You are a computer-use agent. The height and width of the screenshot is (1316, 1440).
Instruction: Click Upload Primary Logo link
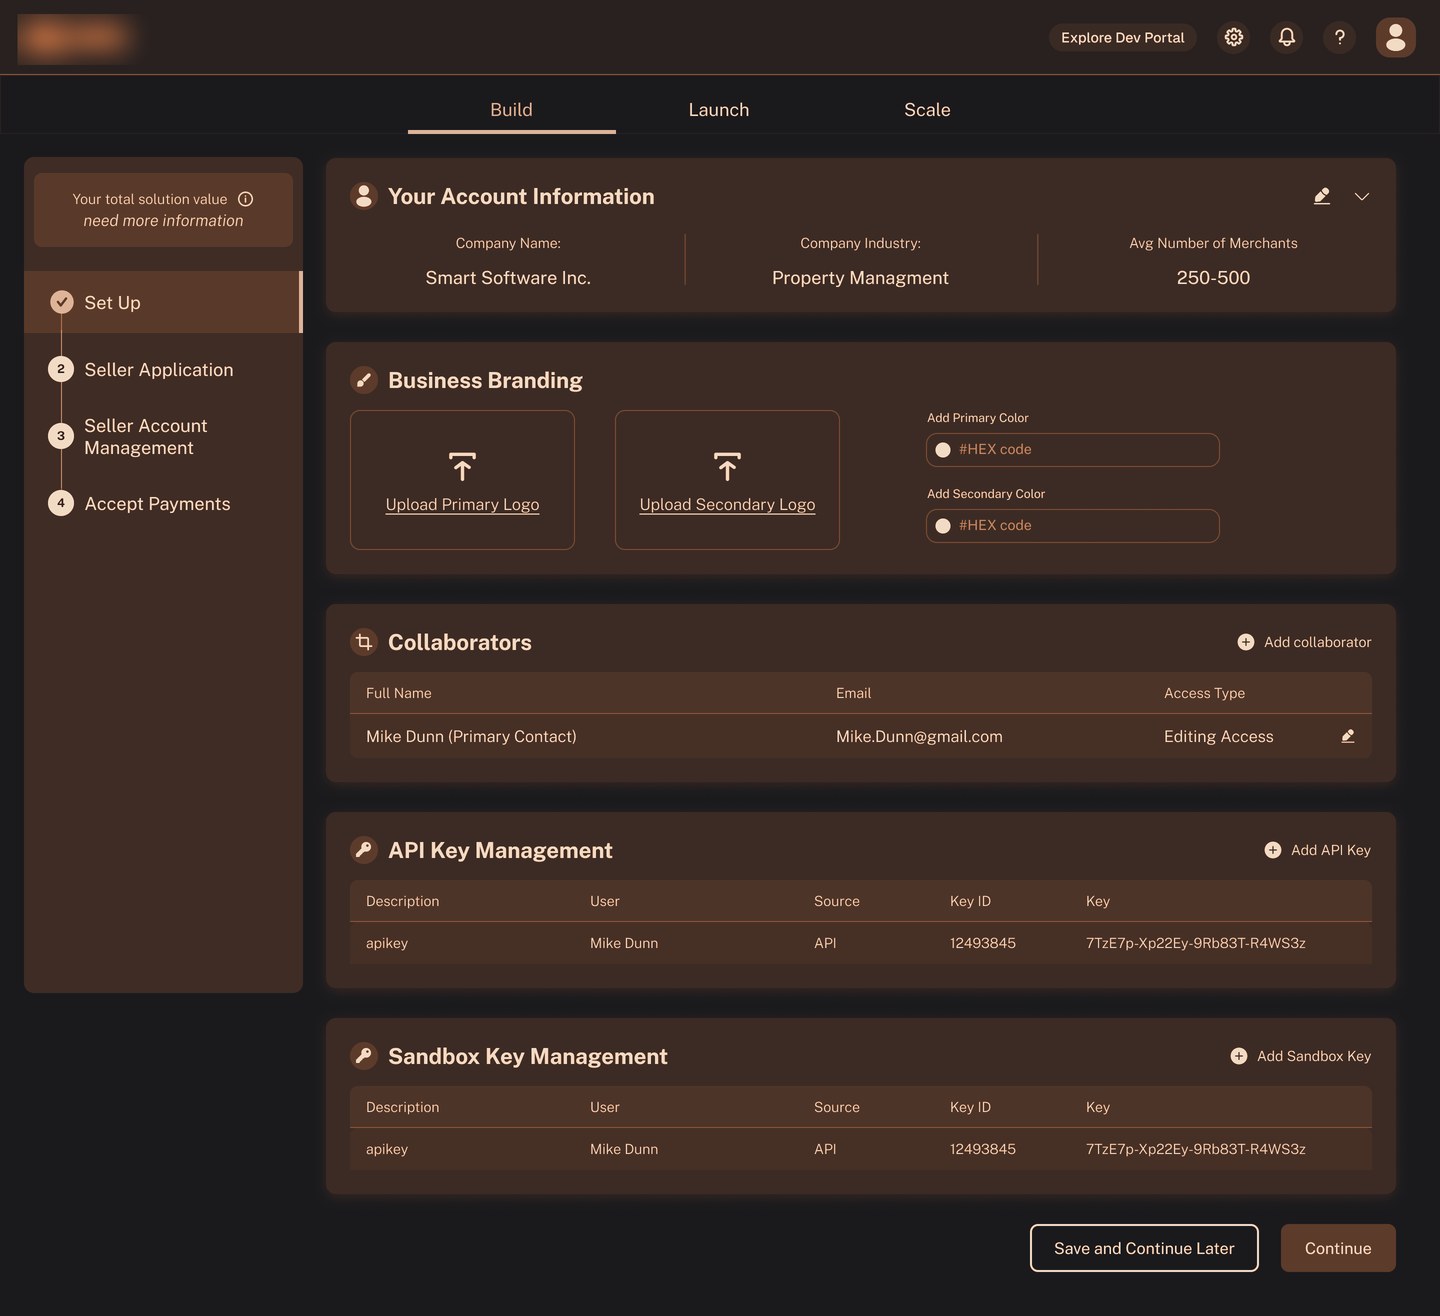click(462, 505)
